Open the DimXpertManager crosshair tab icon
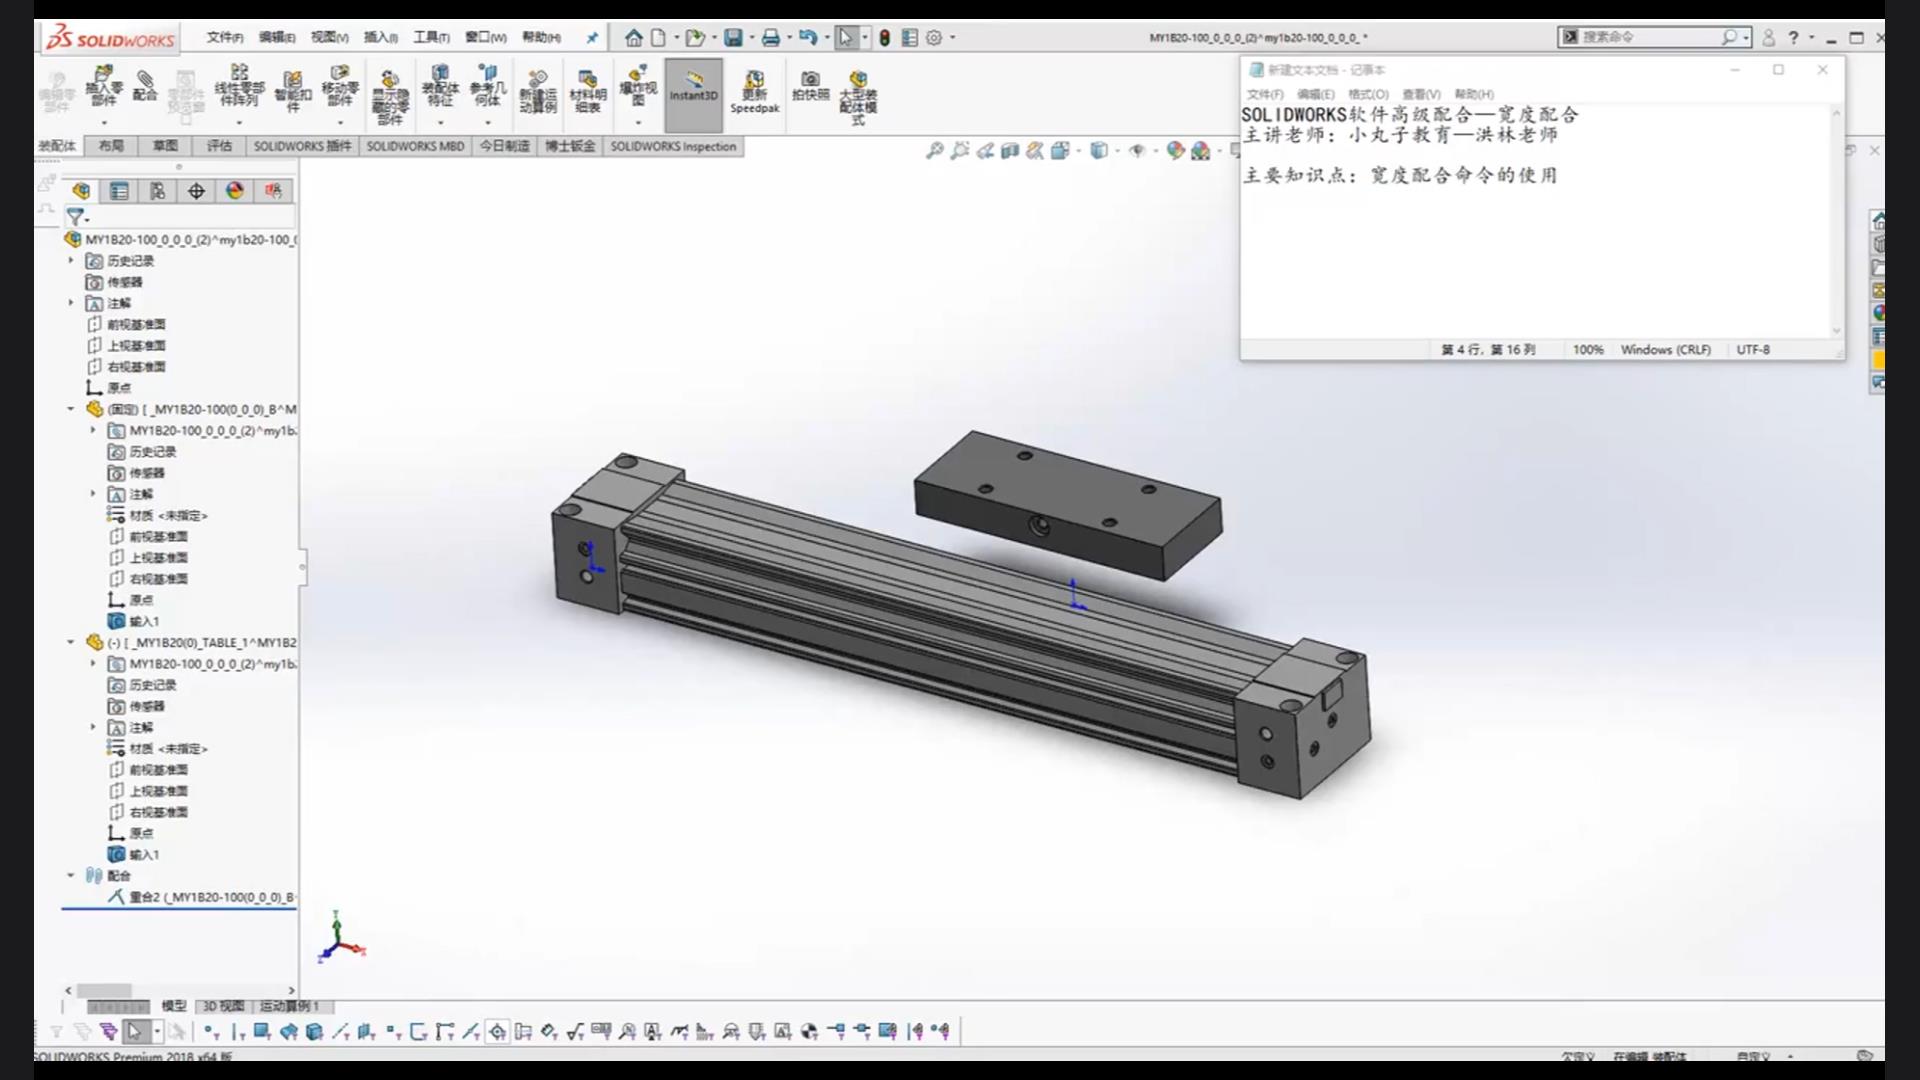Viewport: 1920px width, 1080px height. (196, 191)
